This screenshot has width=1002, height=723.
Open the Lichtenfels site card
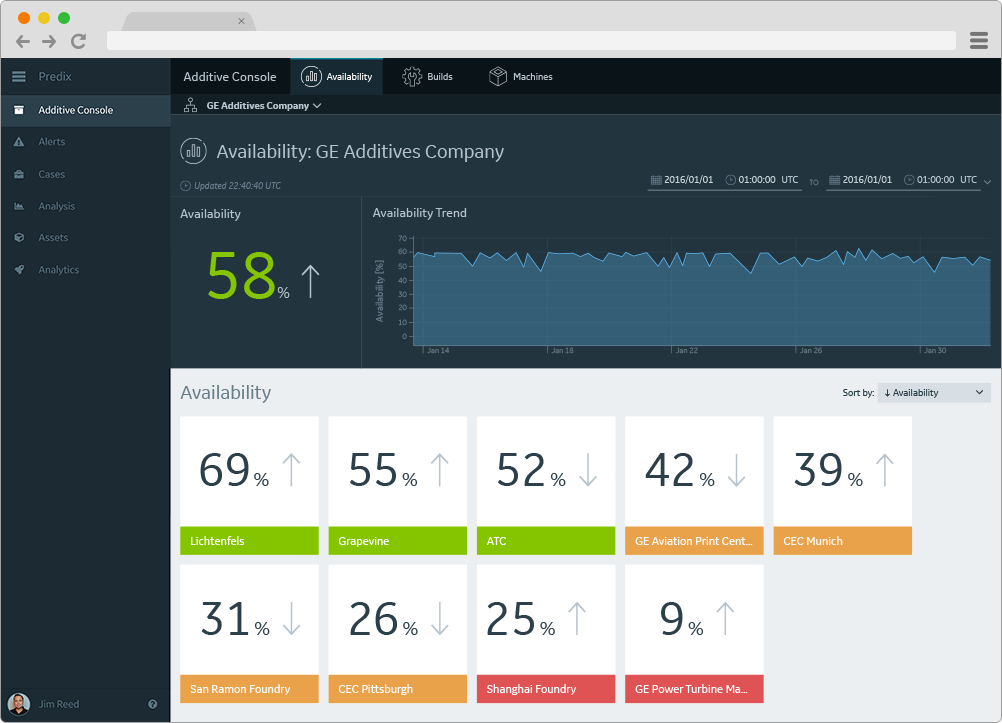249,485
